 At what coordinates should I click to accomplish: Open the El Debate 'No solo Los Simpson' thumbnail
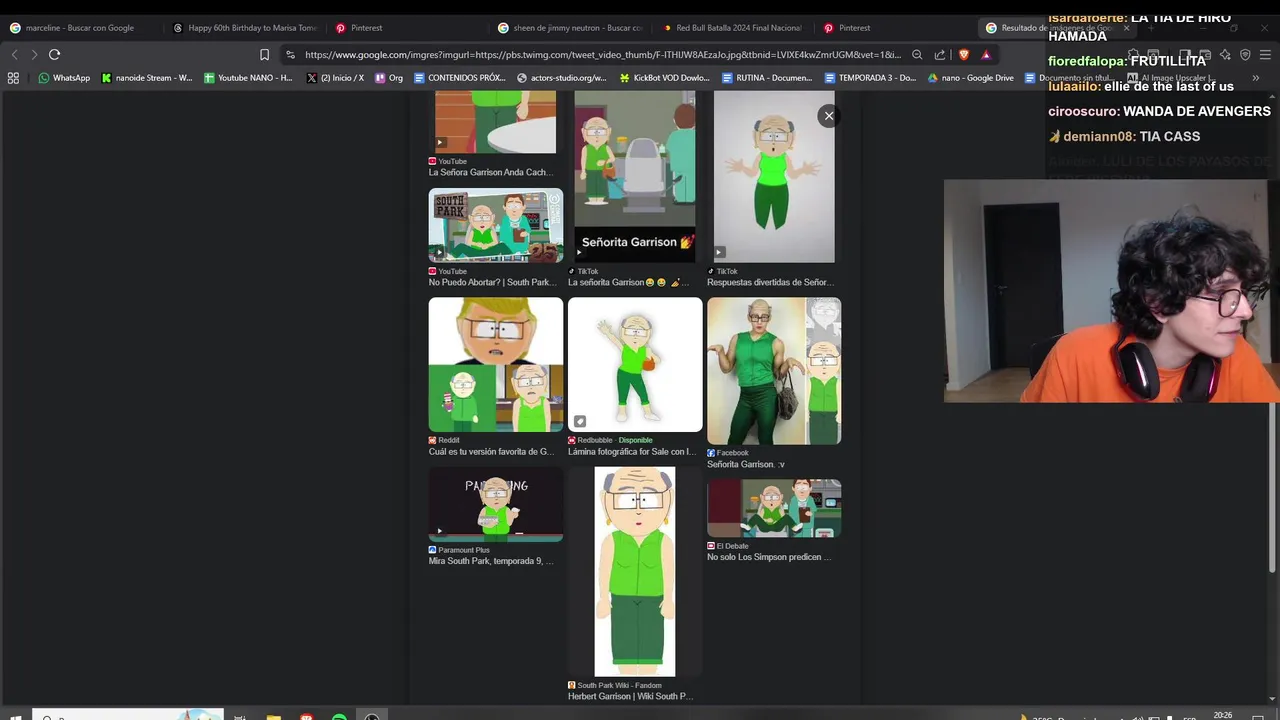(774, 508)
